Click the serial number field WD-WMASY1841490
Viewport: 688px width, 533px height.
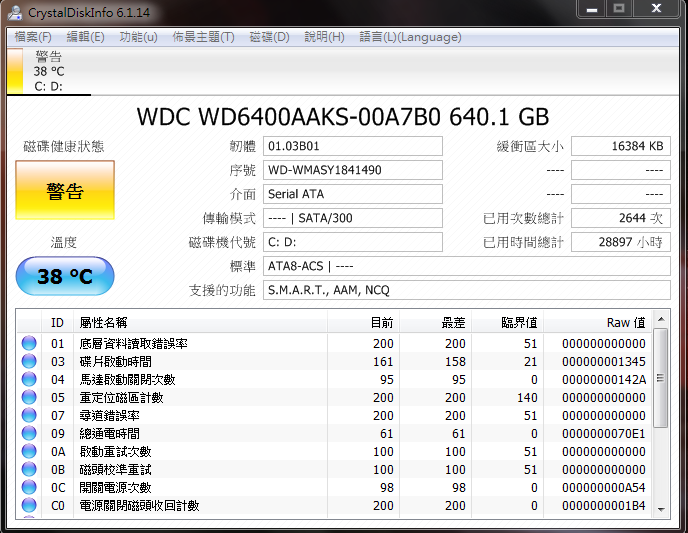coord(353,170)
